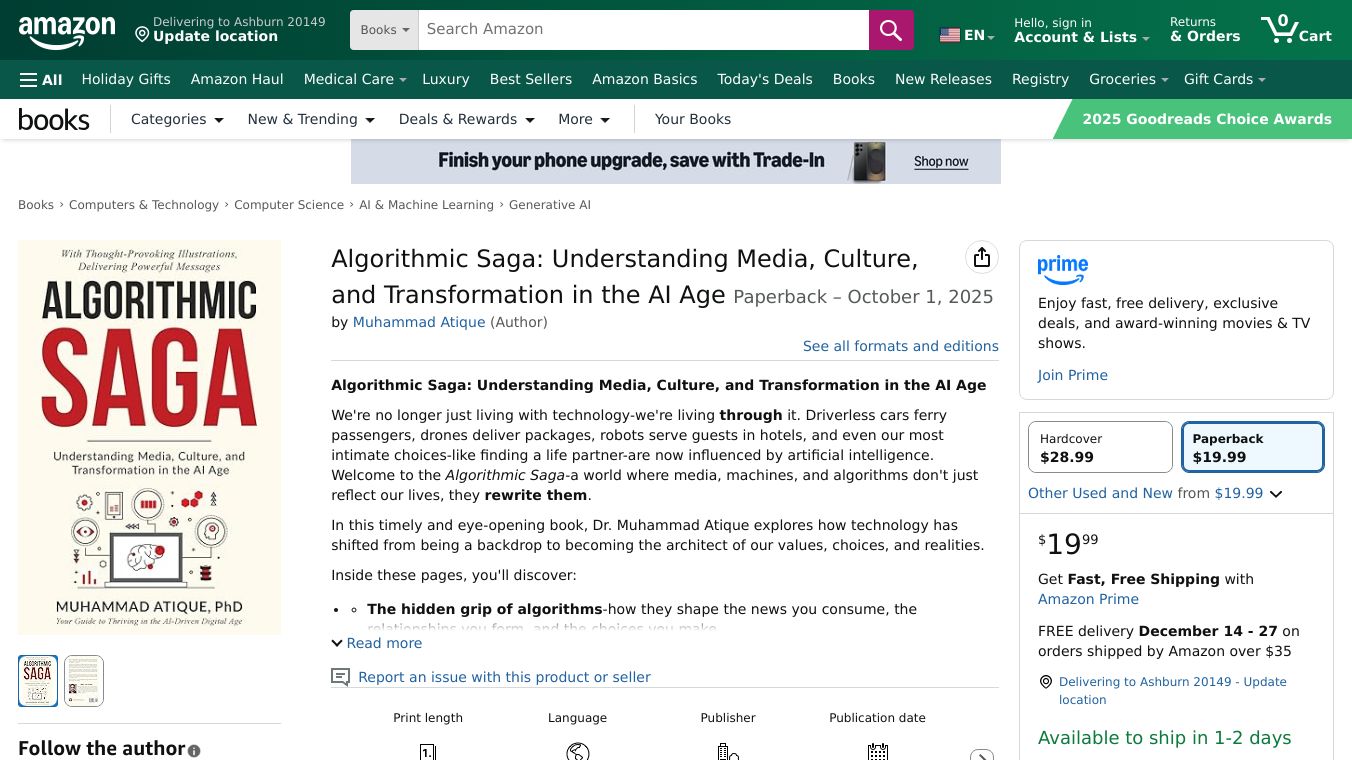Open the Muhammad Atique author link
Screen dimensions: 1352x760
pos(419,322)
